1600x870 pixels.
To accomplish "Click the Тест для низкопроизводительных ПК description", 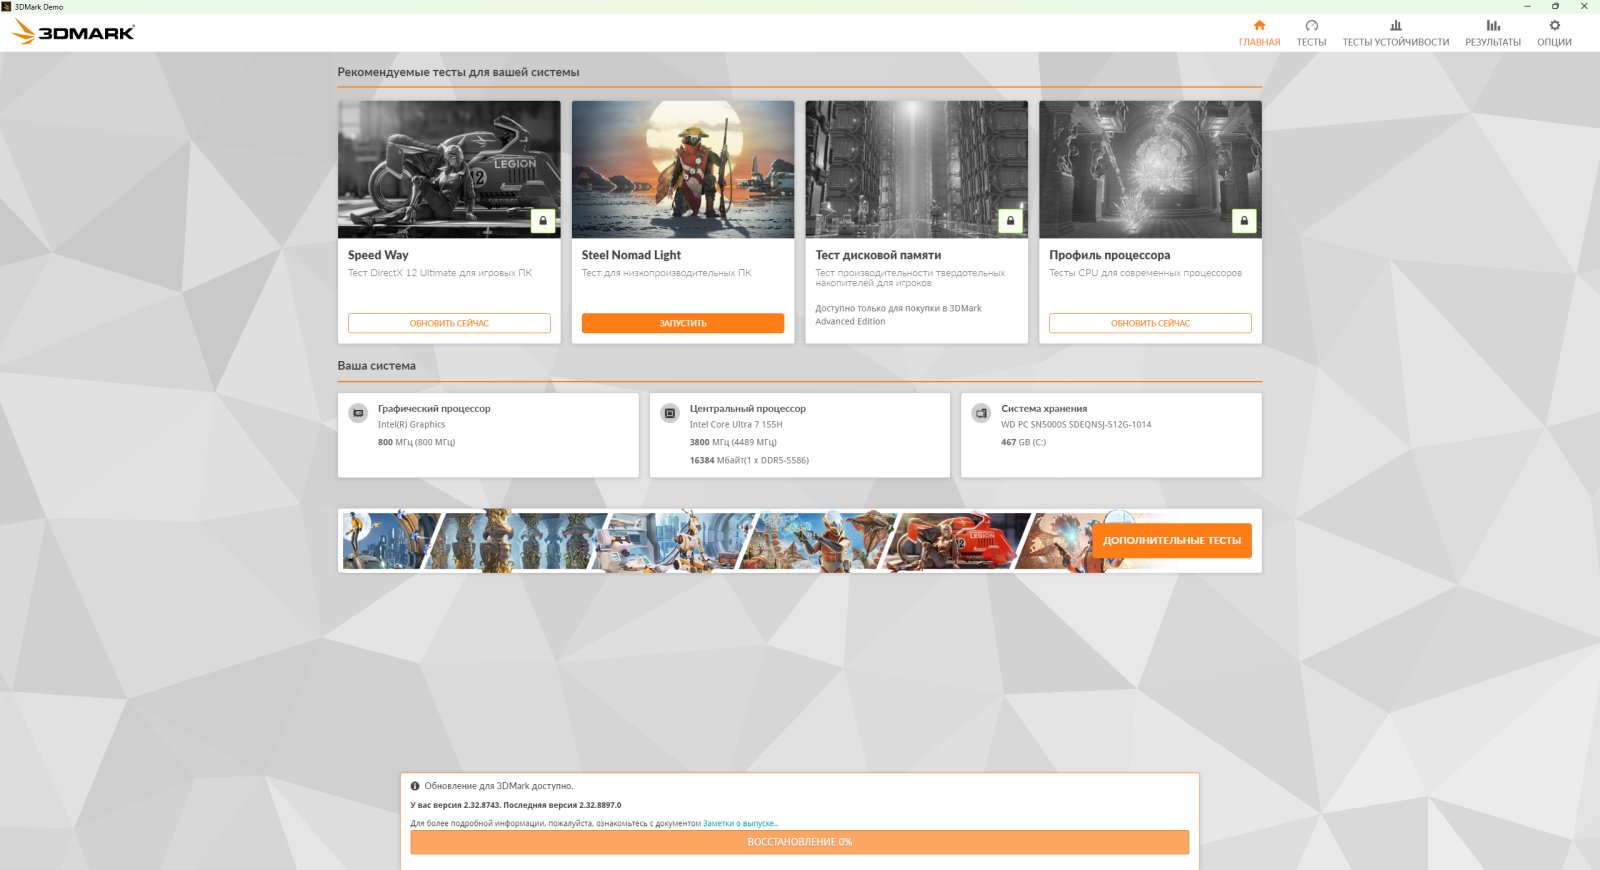I will [x=666, y=273].
